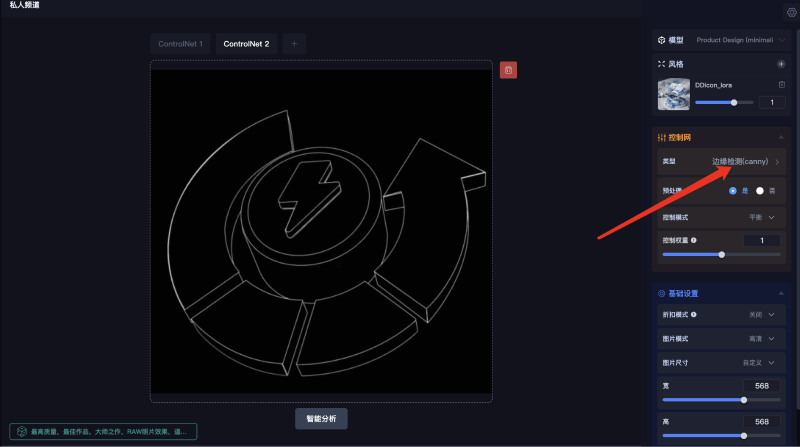
Task: Collapse the 控制网 section
Action: pyautogui.click(x=780, y=137)
